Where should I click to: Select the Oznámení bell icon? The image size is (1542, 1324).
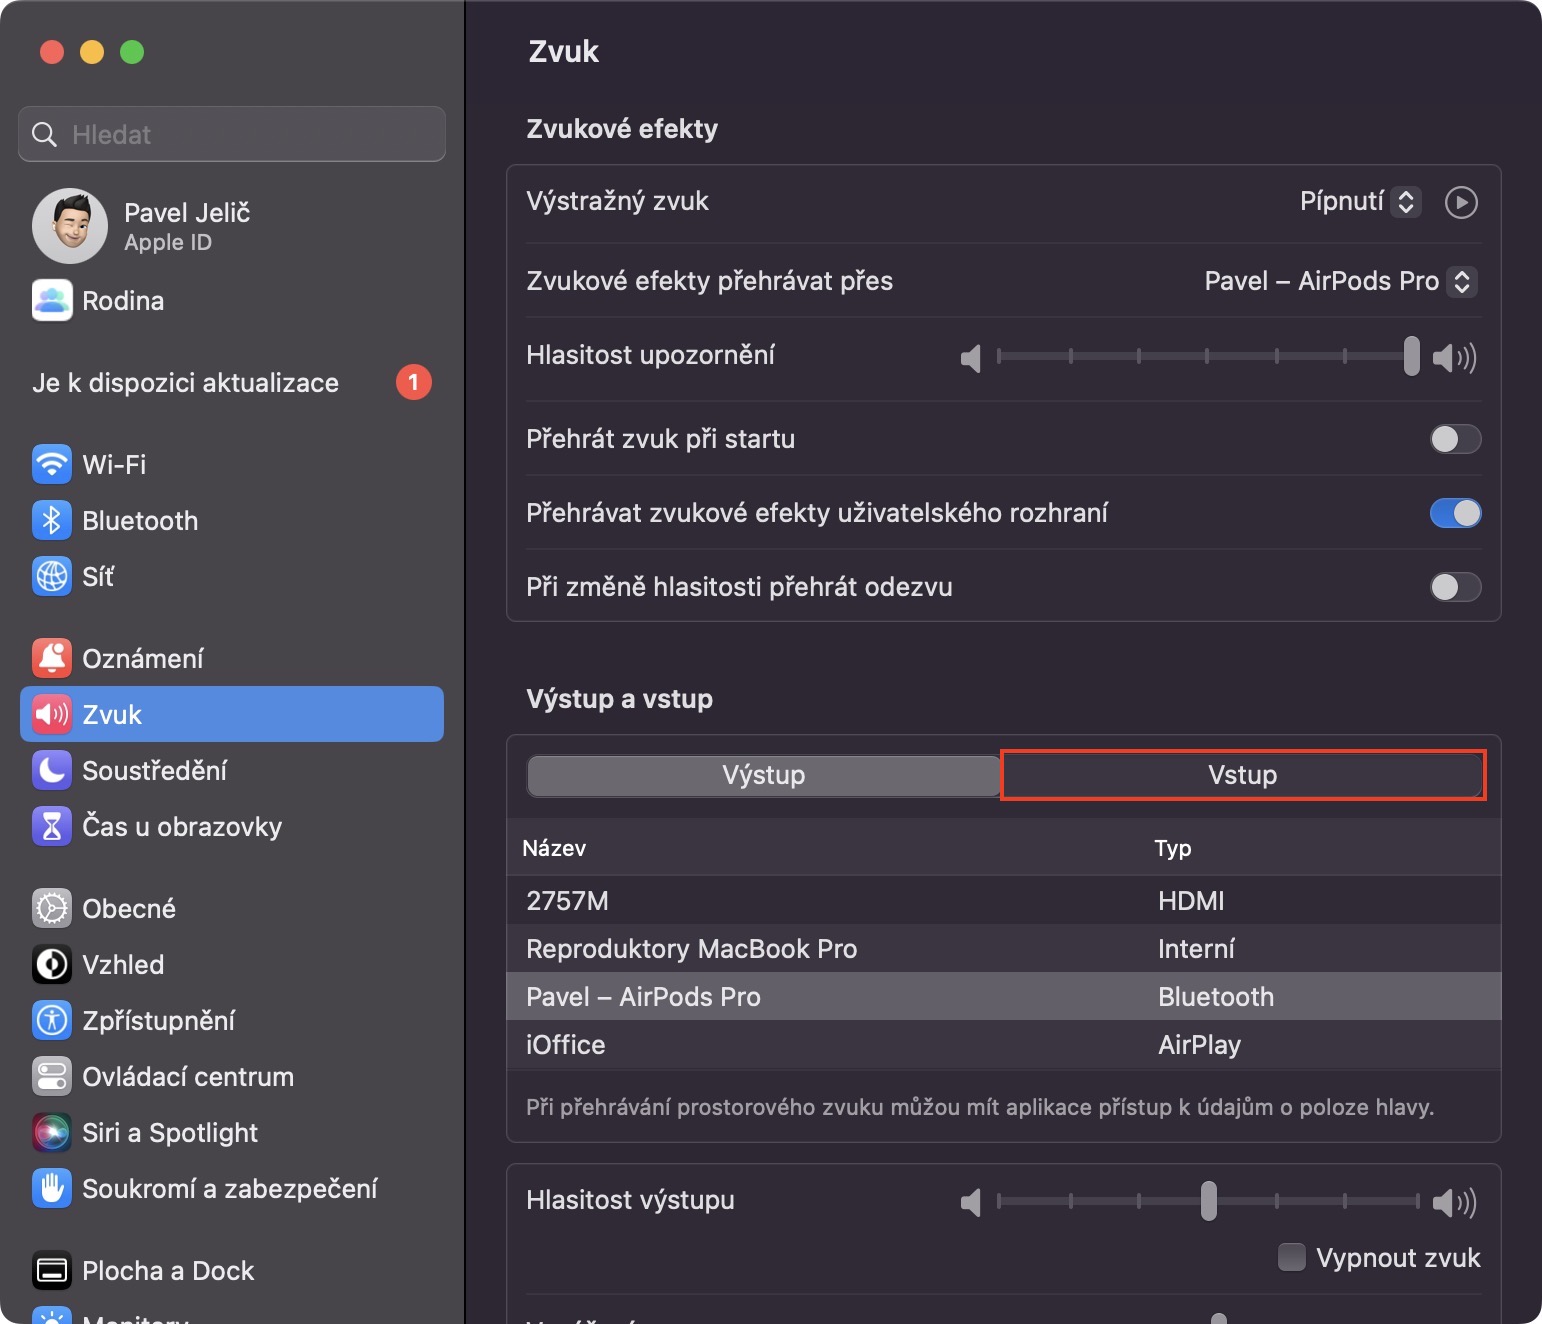52,658
